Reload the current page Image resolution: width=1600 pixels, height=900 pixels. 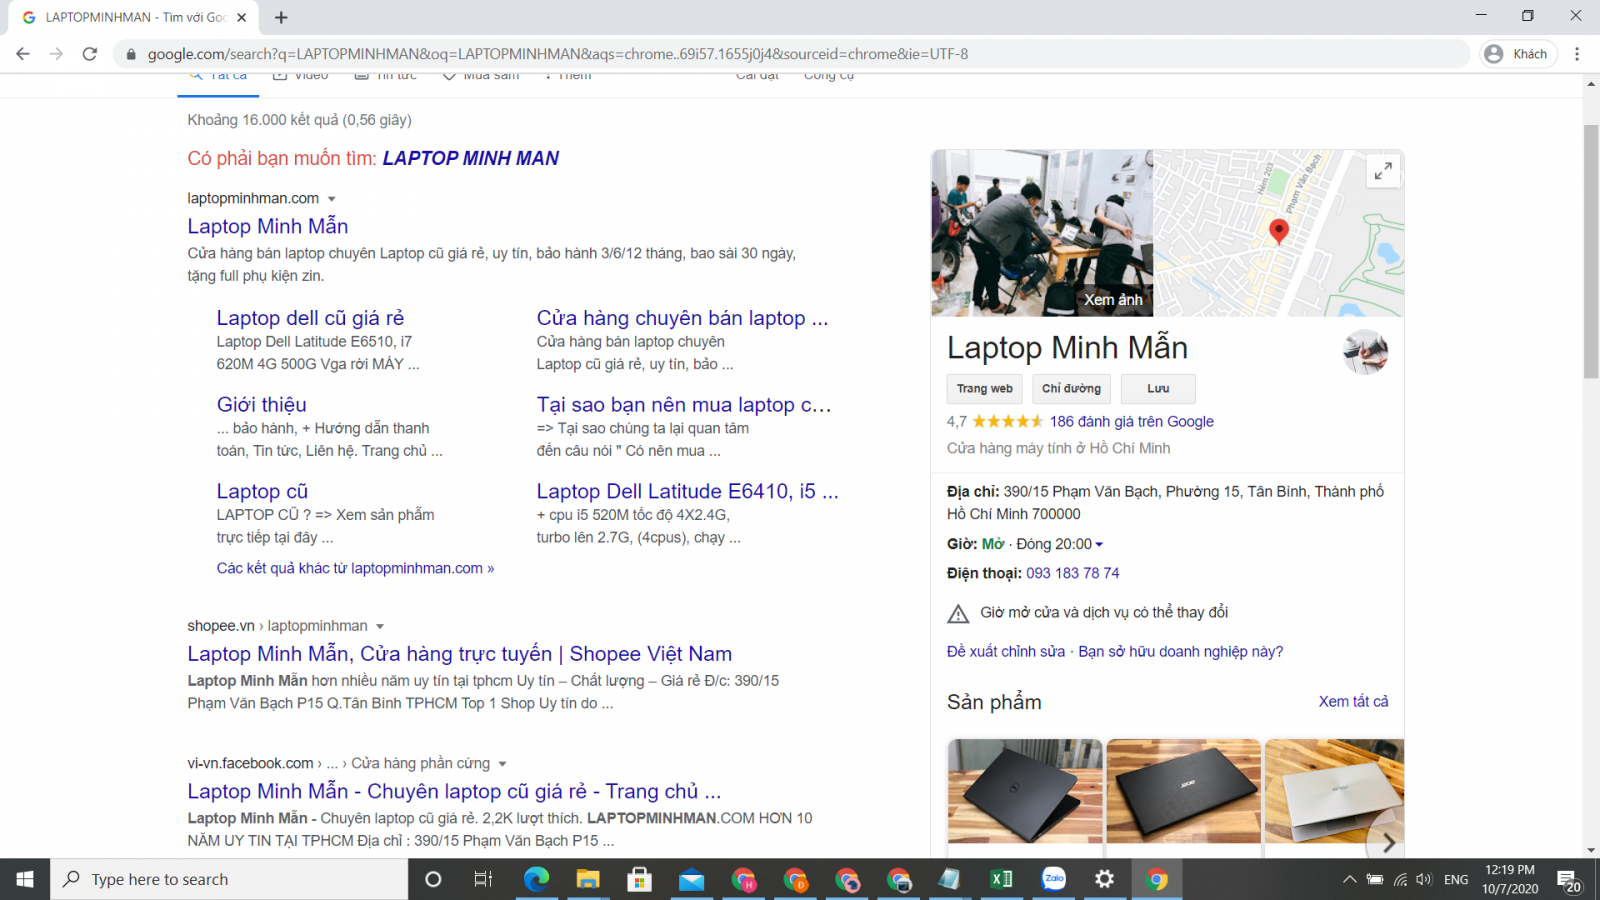coord(90,54)
